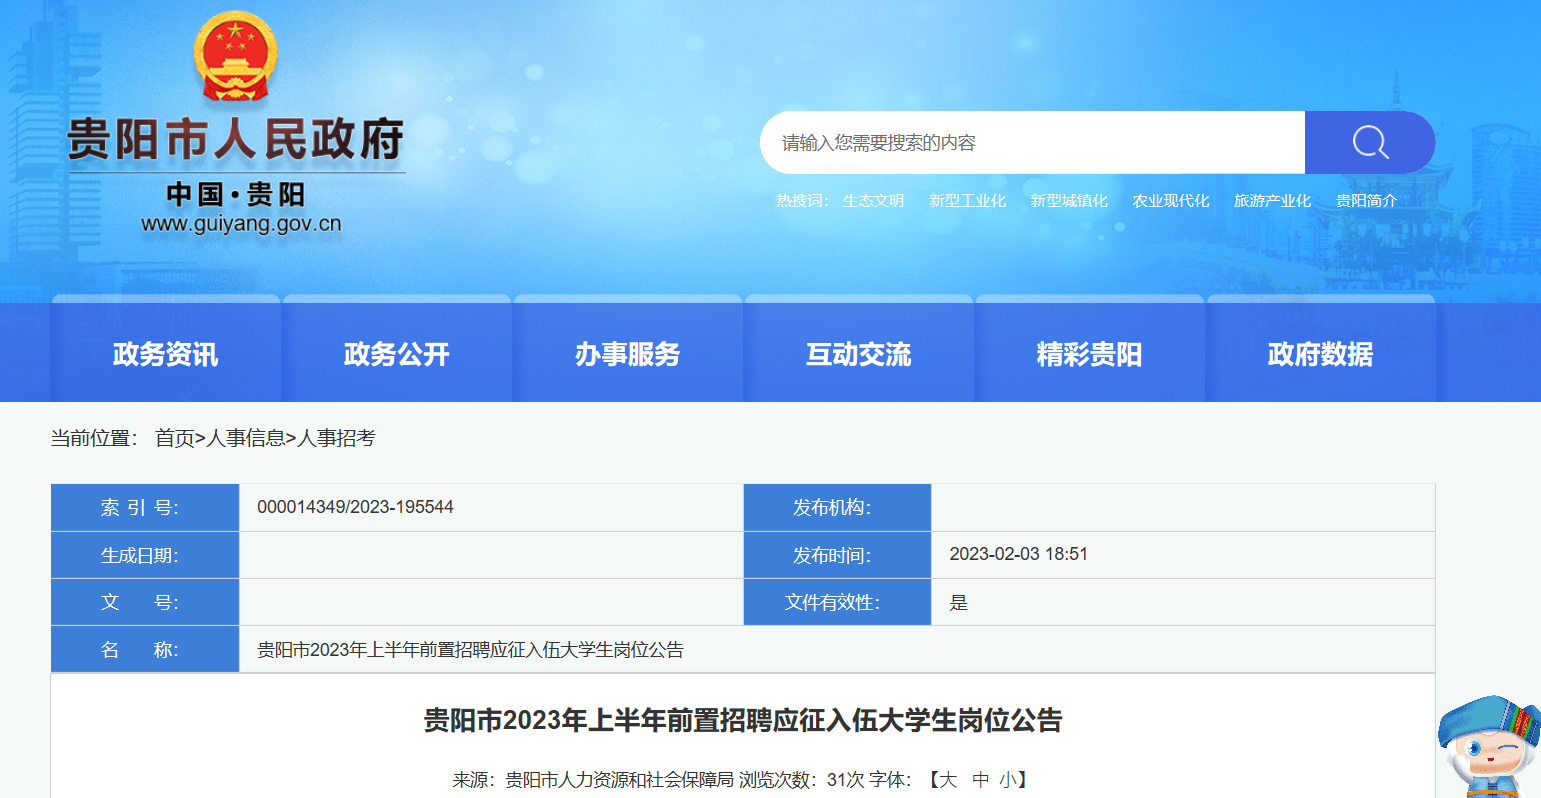Click the 新型工业化 hot search link

(x=967, y=201)
